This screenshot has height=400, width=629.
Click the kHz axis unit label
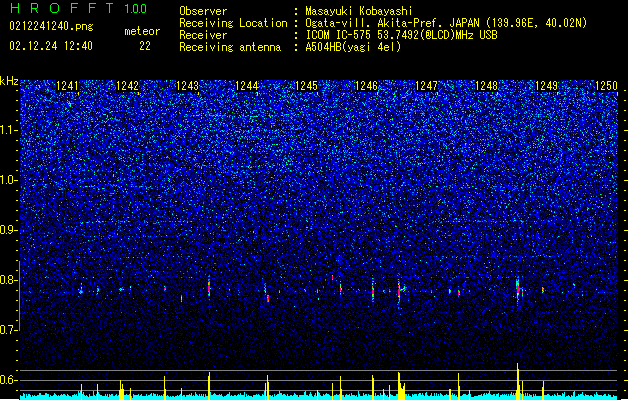click(x=9, y=81)
